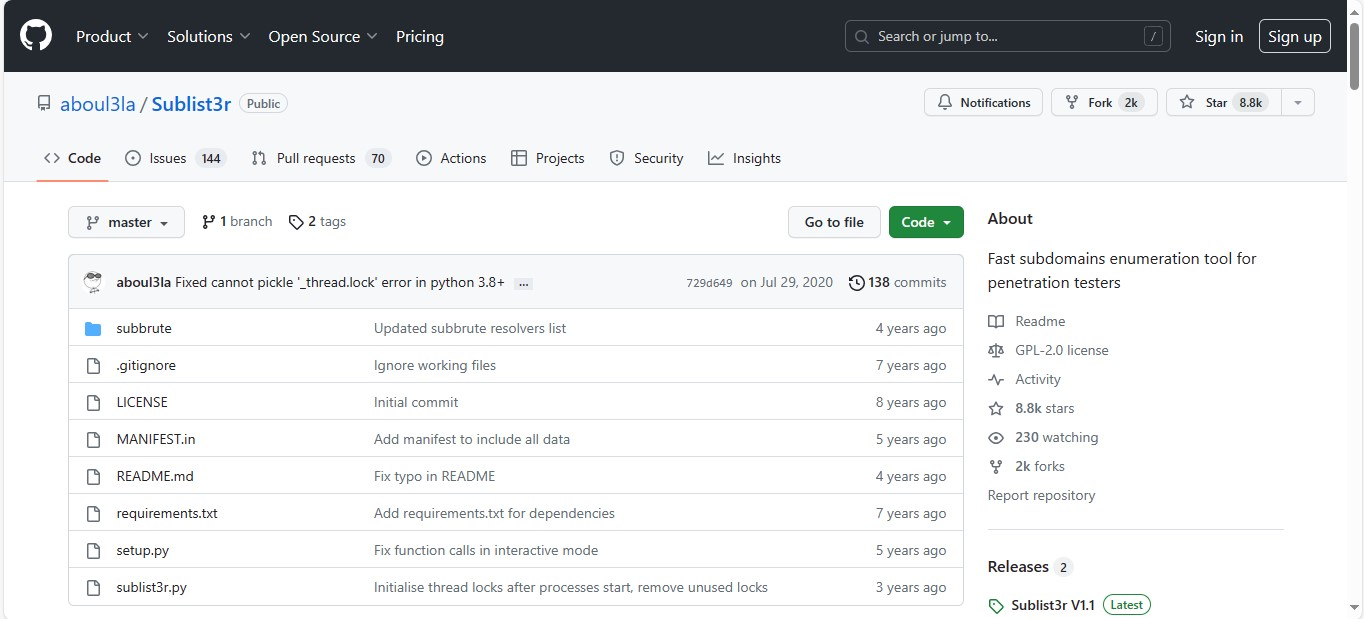Click the Sign up button
The image size is (1364, 619).
tap(1294, 35)
